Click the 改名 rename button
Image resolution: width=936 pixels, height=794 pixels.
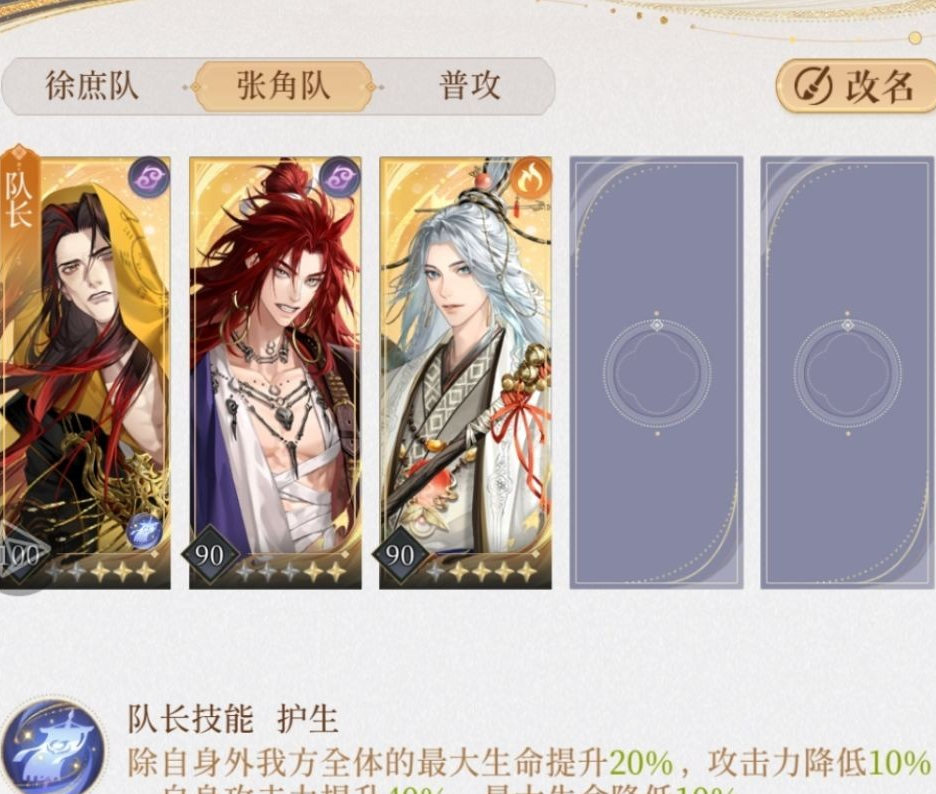click(x=855, y=86)
